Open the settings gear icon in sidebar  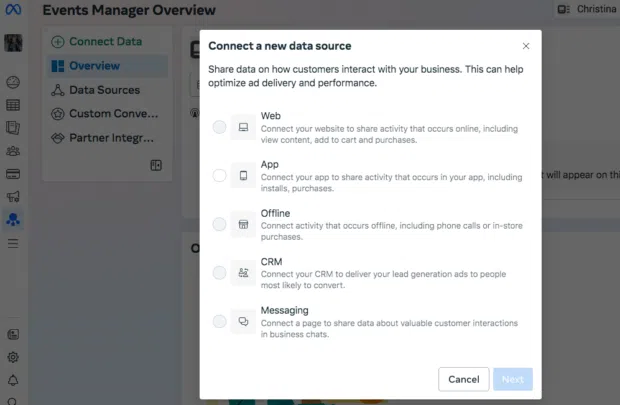[x=13, y=357]
